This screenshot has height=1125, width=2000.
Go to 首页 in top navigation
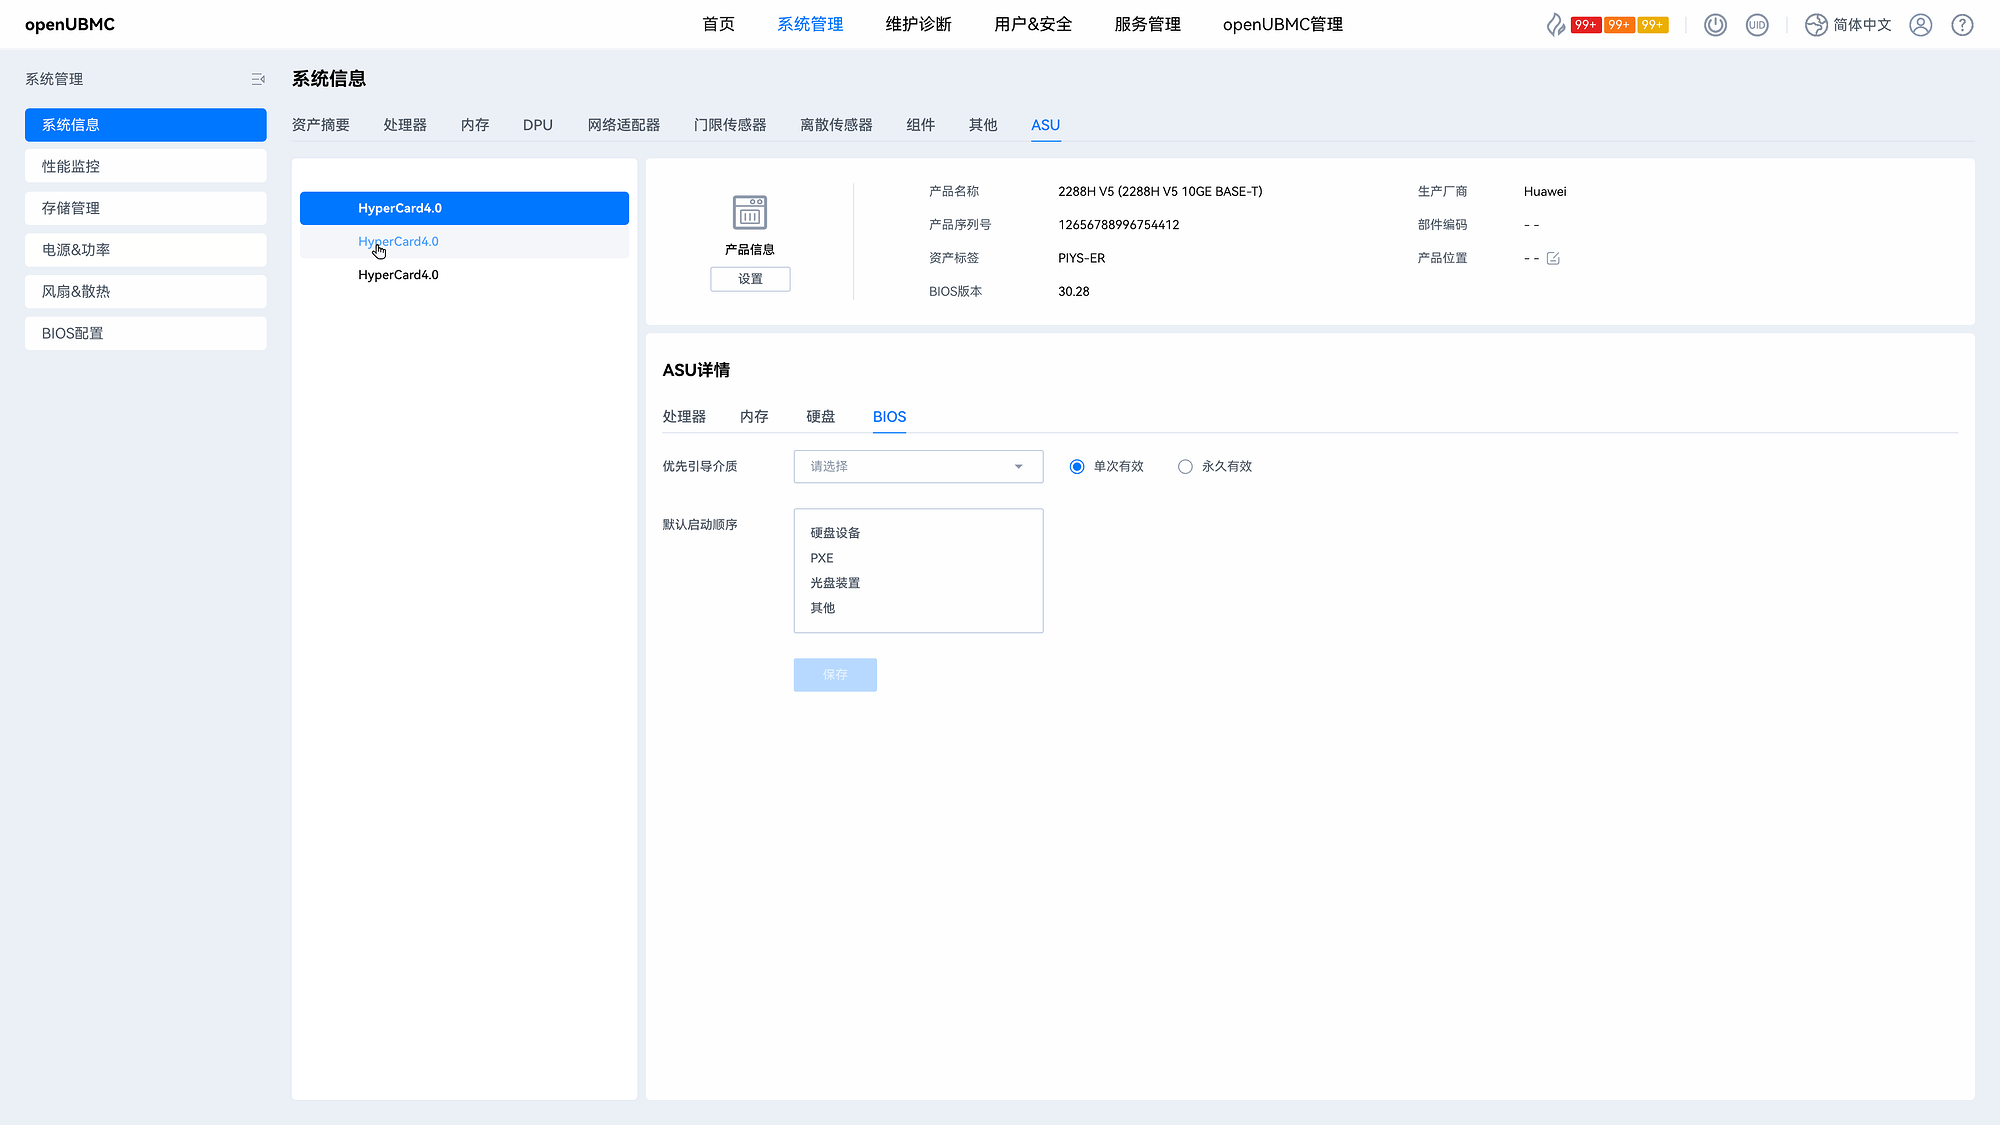(x=718, y=25)
